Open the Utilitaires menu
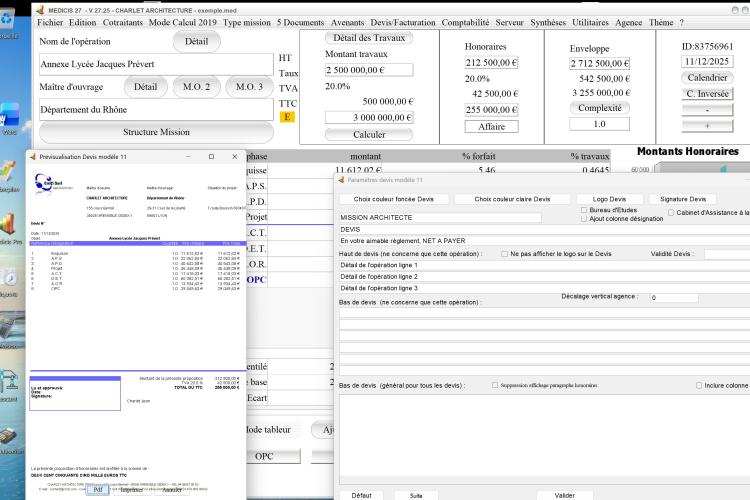Image resolution: width=750 pixels, height=500 pixels. [590, 22]
